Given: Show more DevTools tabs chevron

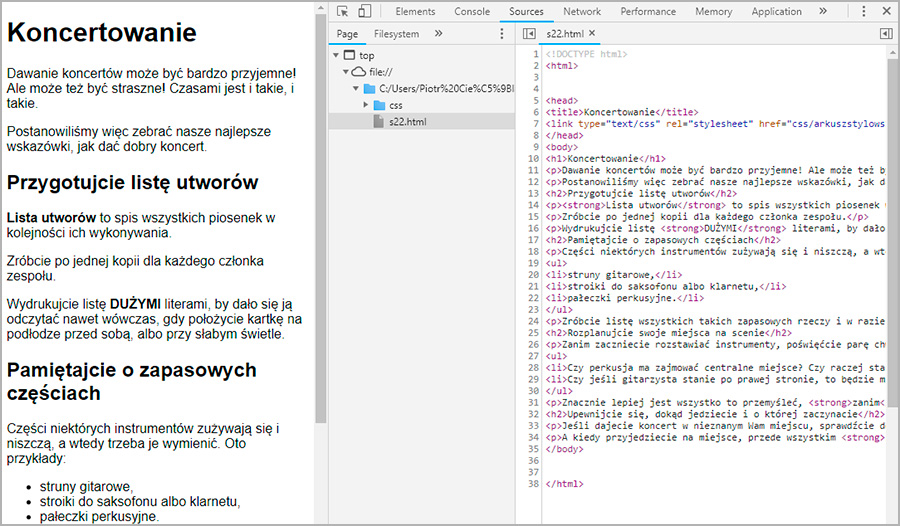Looking at the screenshot, I should (x=823, y=11).
